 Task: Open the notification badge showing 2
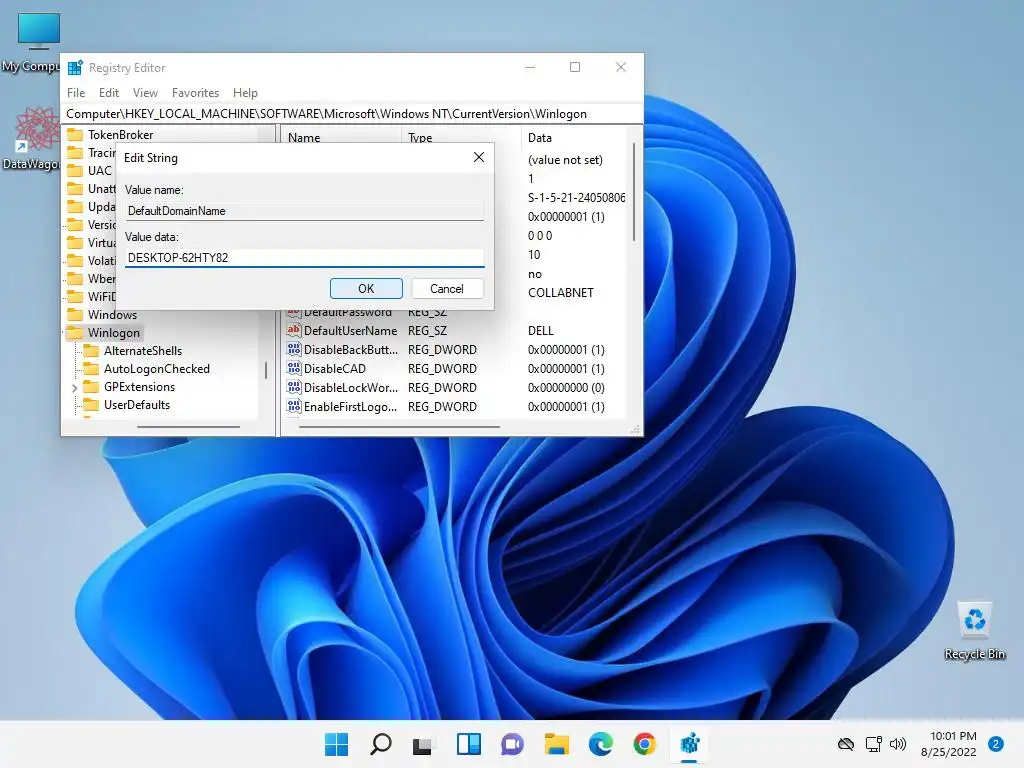click(x=996, y=744)
